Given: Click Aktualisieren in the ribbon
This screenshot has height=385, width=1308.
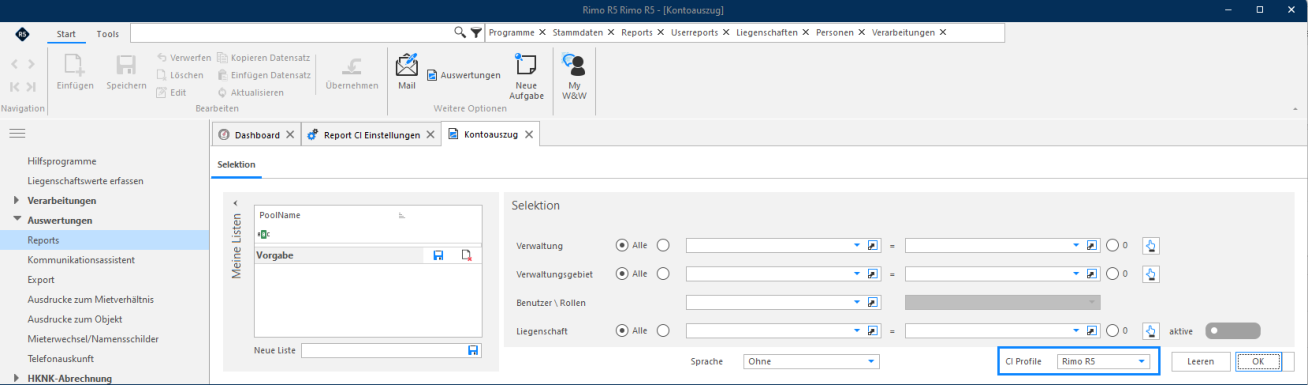Looking at the screenshot, I should tap(250, 92).
